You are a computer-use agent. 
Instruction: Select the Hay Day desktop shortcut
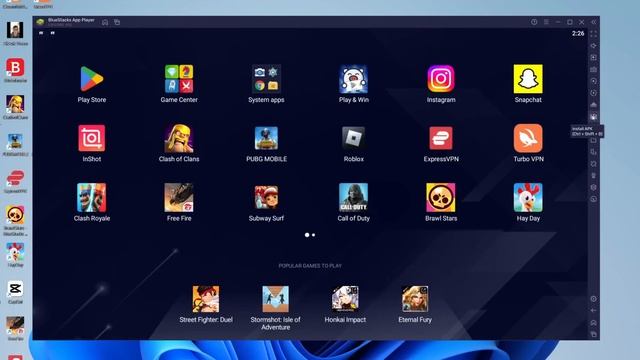[x=15, y=252]
